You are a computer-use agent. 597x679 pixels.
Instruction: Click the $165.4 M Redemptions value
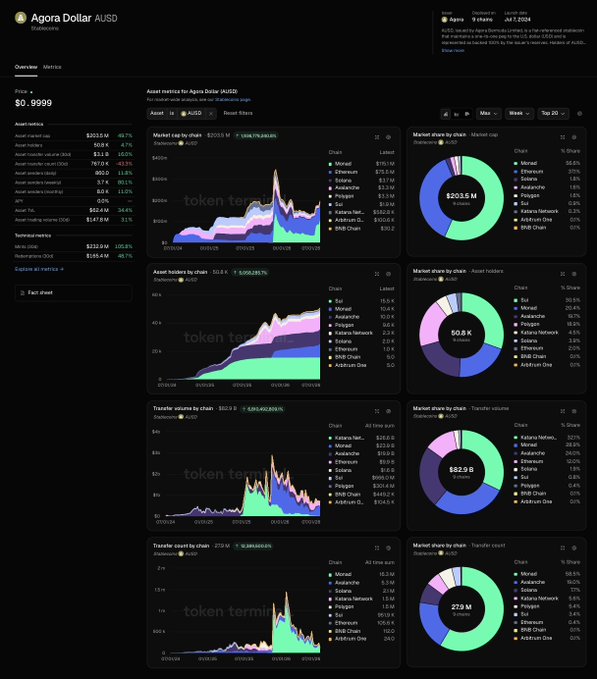tap(97, 256)
